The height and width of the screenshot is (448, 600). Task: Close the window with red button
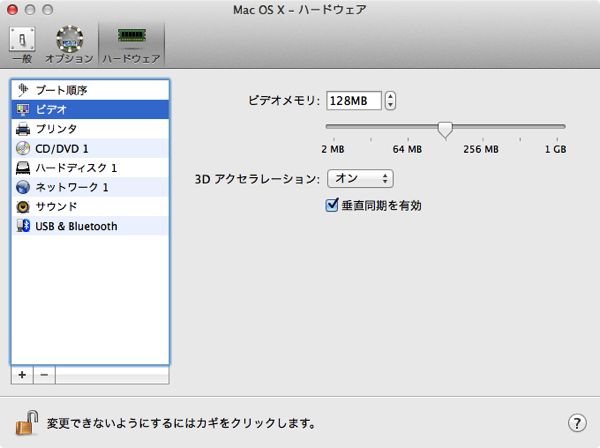pos(13,10)
